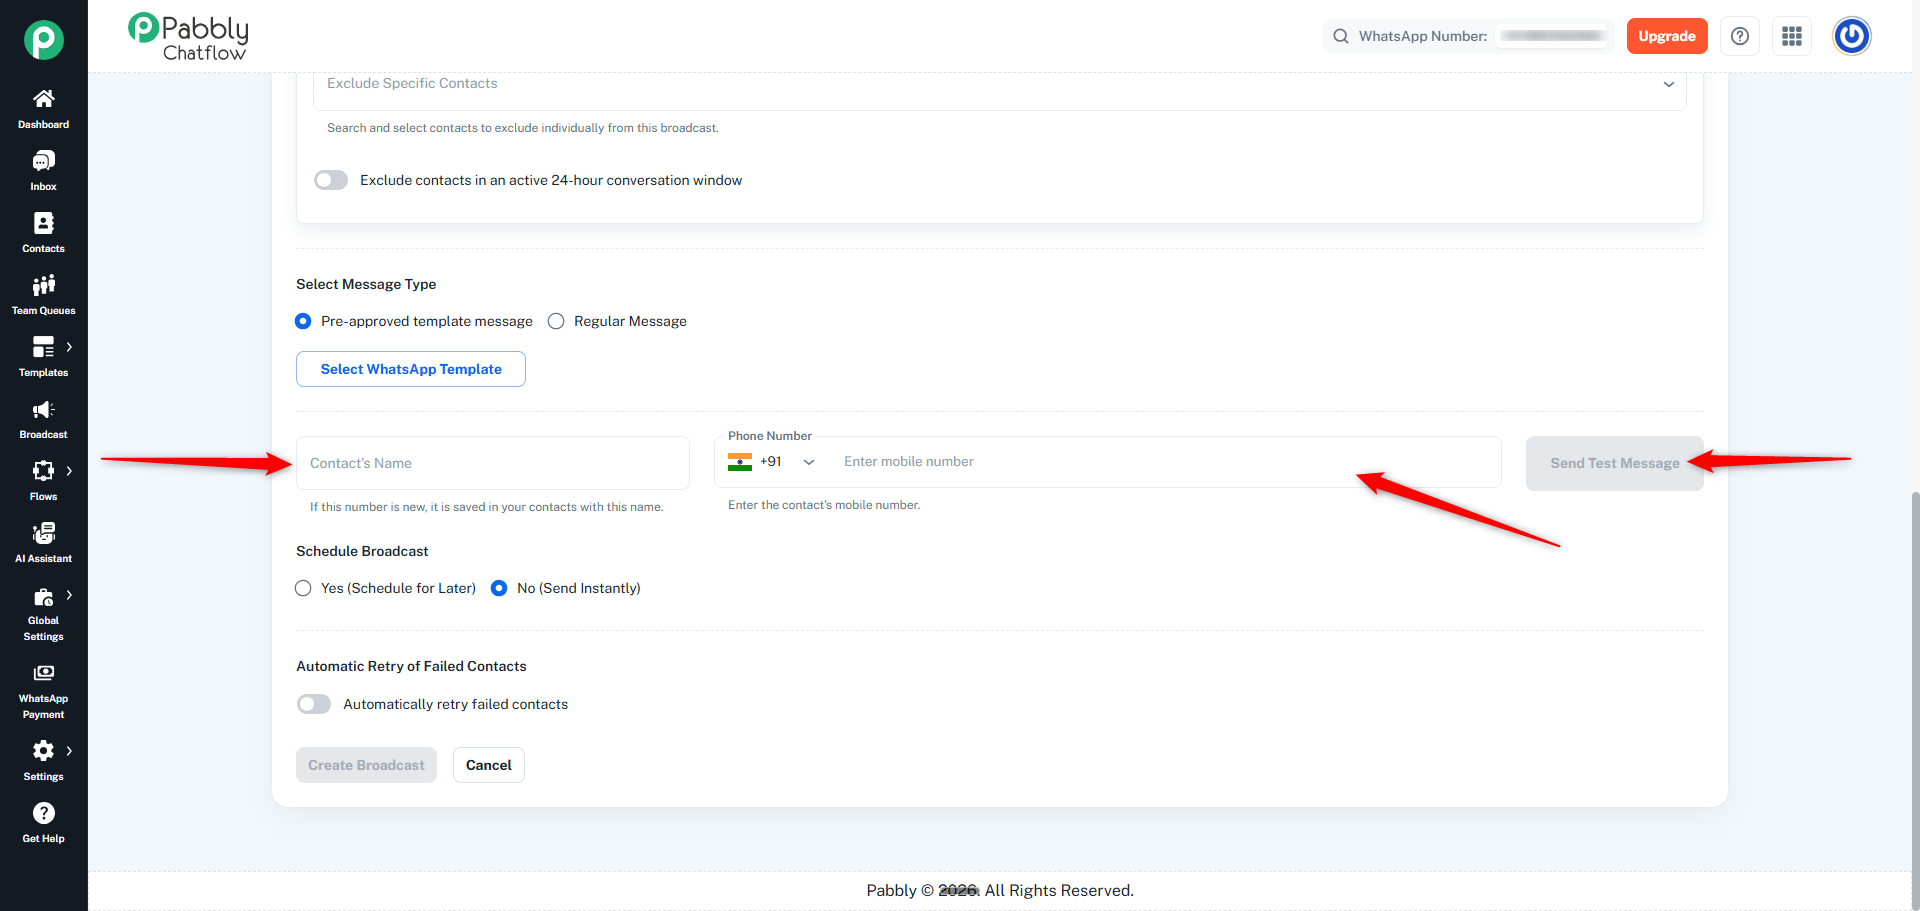1920x911 pixels.
Task: Open the Inbox from sidebar
Action: [43, 171]
